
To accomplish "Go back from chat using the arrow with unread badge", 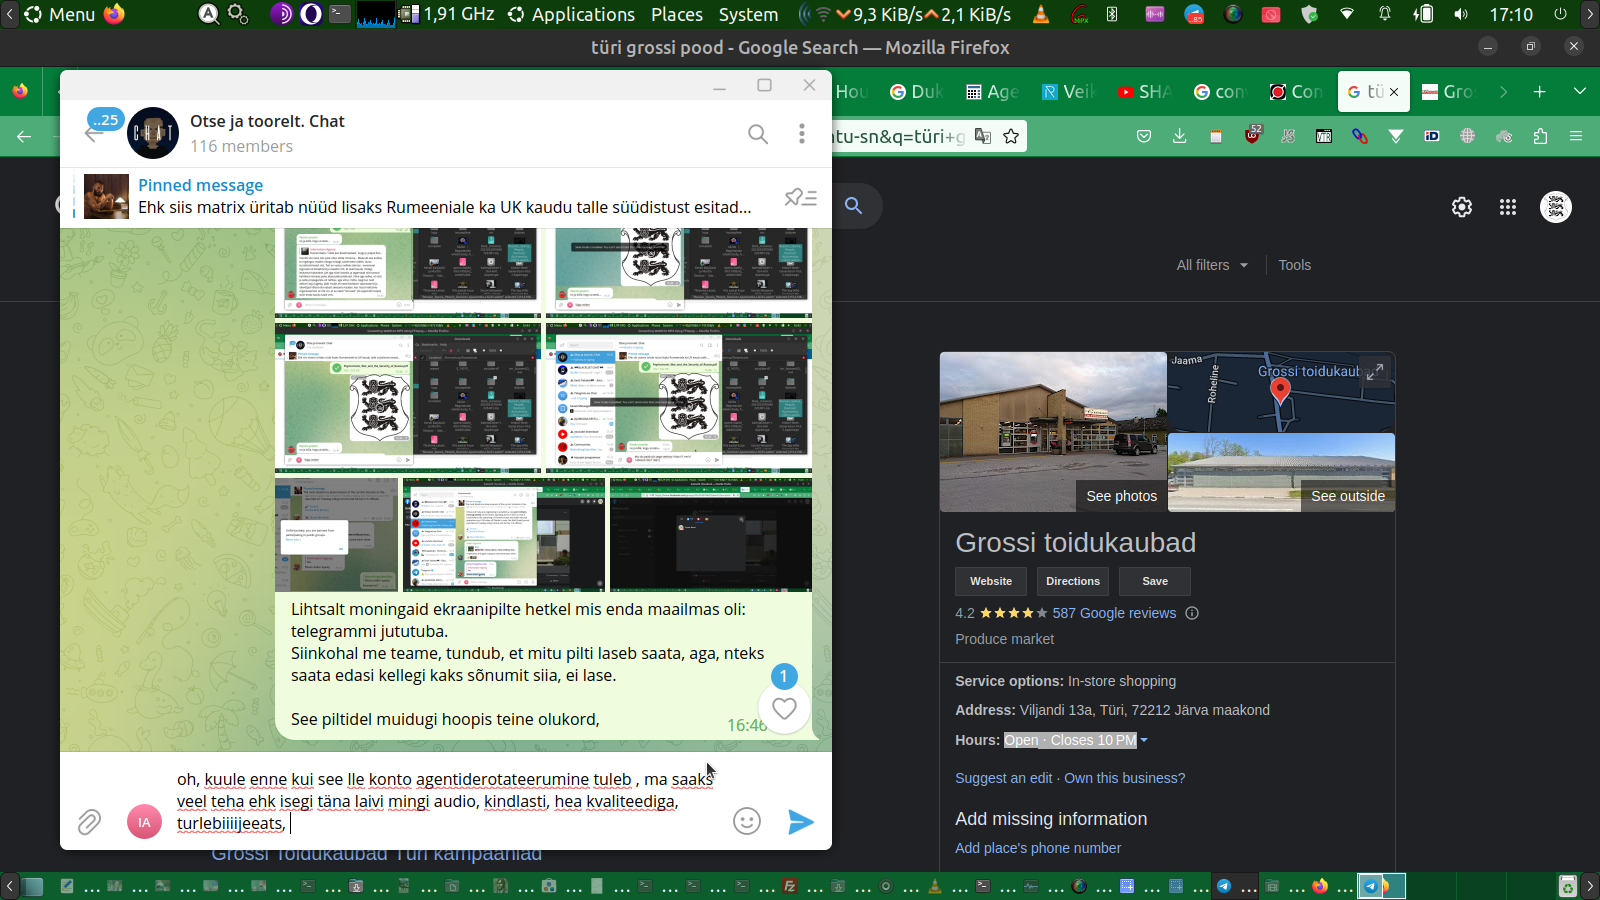I will click(x=94, y=134).
